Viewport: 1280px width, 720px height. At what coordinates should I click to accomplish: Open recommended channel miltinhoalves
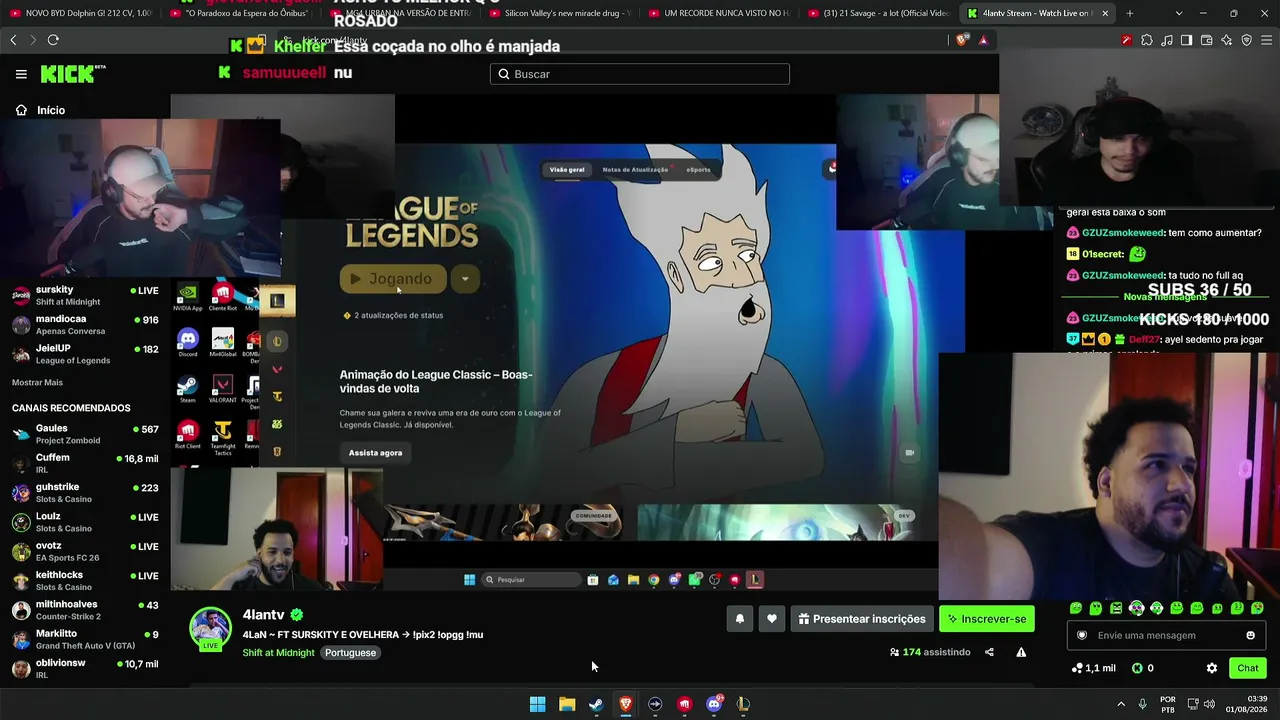[x=85, y=610]
